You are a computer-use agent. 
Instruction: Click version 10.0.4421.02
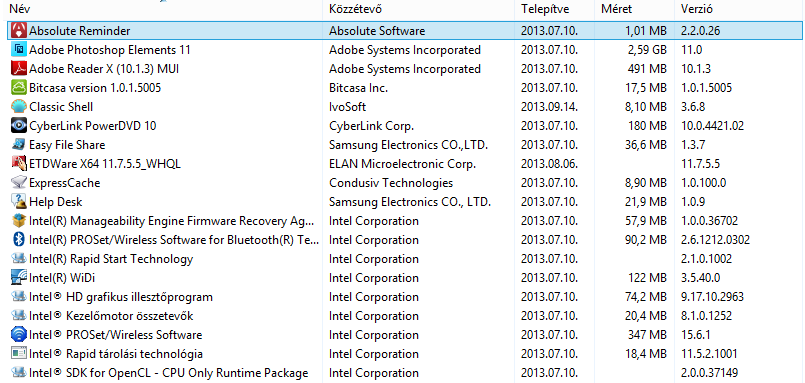pyautogui.click(x=712, y=126)
